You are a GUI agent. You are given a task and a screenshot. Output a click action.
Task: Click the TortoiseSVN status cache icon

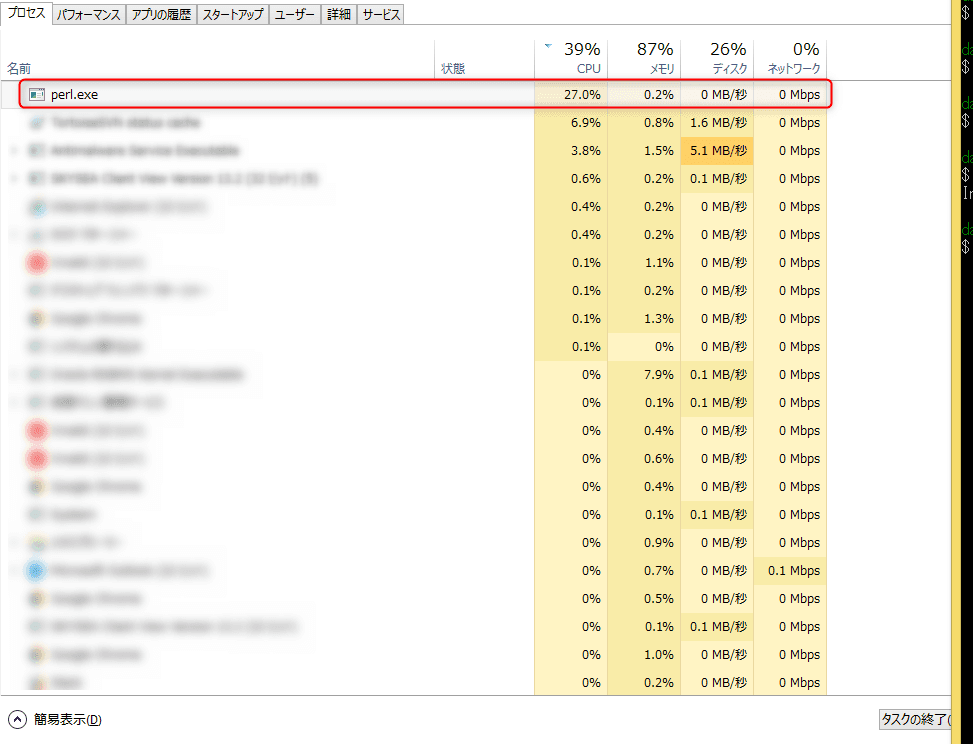pyautogui.click(x=37, y=123)
